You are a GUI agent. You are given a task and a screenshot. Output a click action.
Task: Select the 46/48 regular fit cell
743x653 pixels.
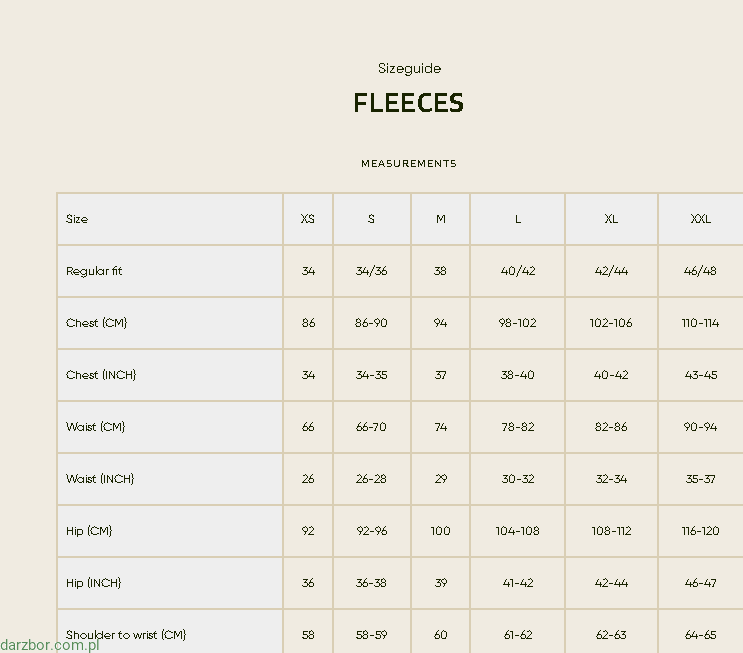coord(700,271)
